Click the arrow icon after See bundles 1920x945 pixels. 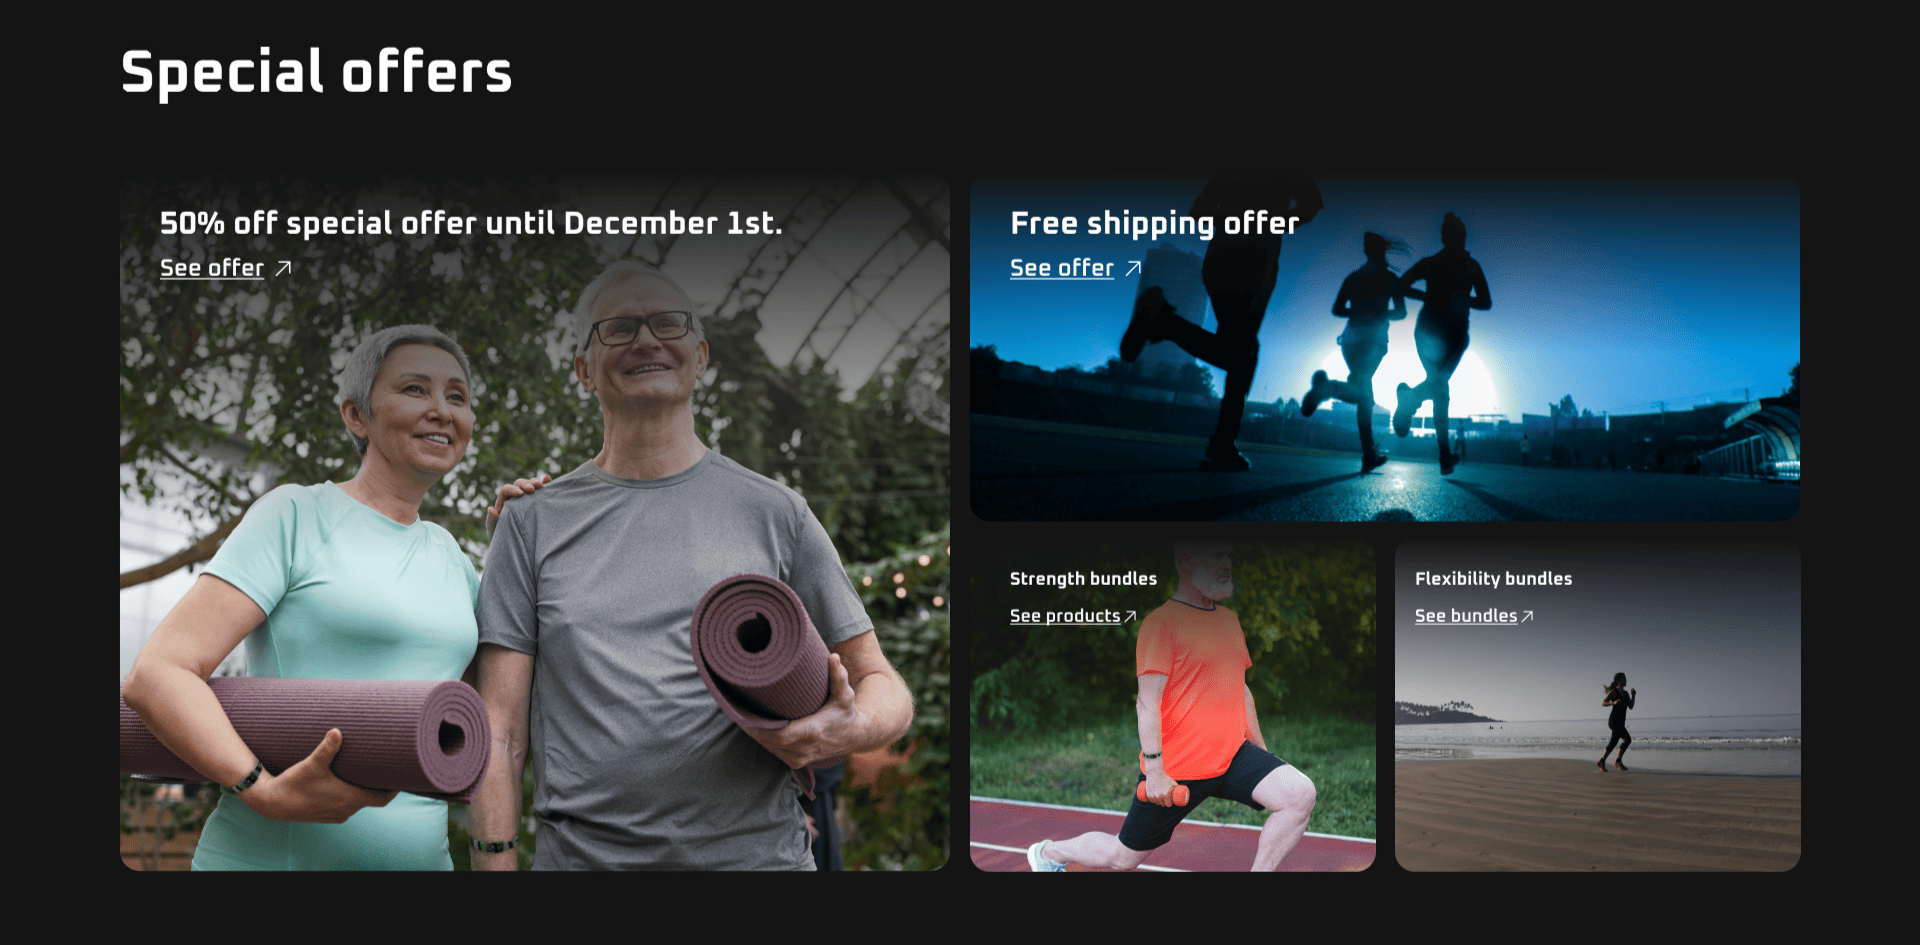tap(1528, 616)
